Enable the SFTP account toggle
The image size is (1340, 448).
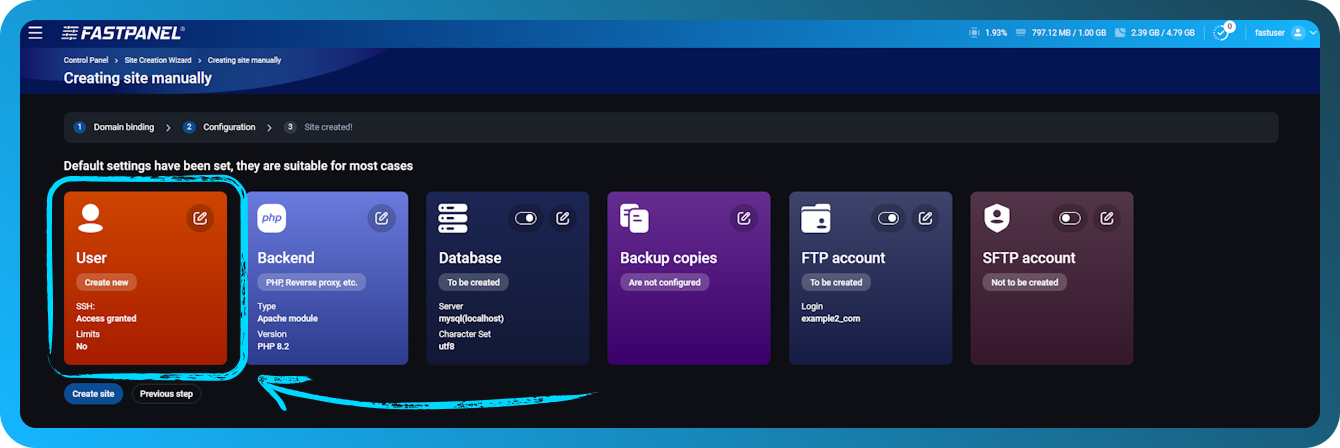point(1069,218)
